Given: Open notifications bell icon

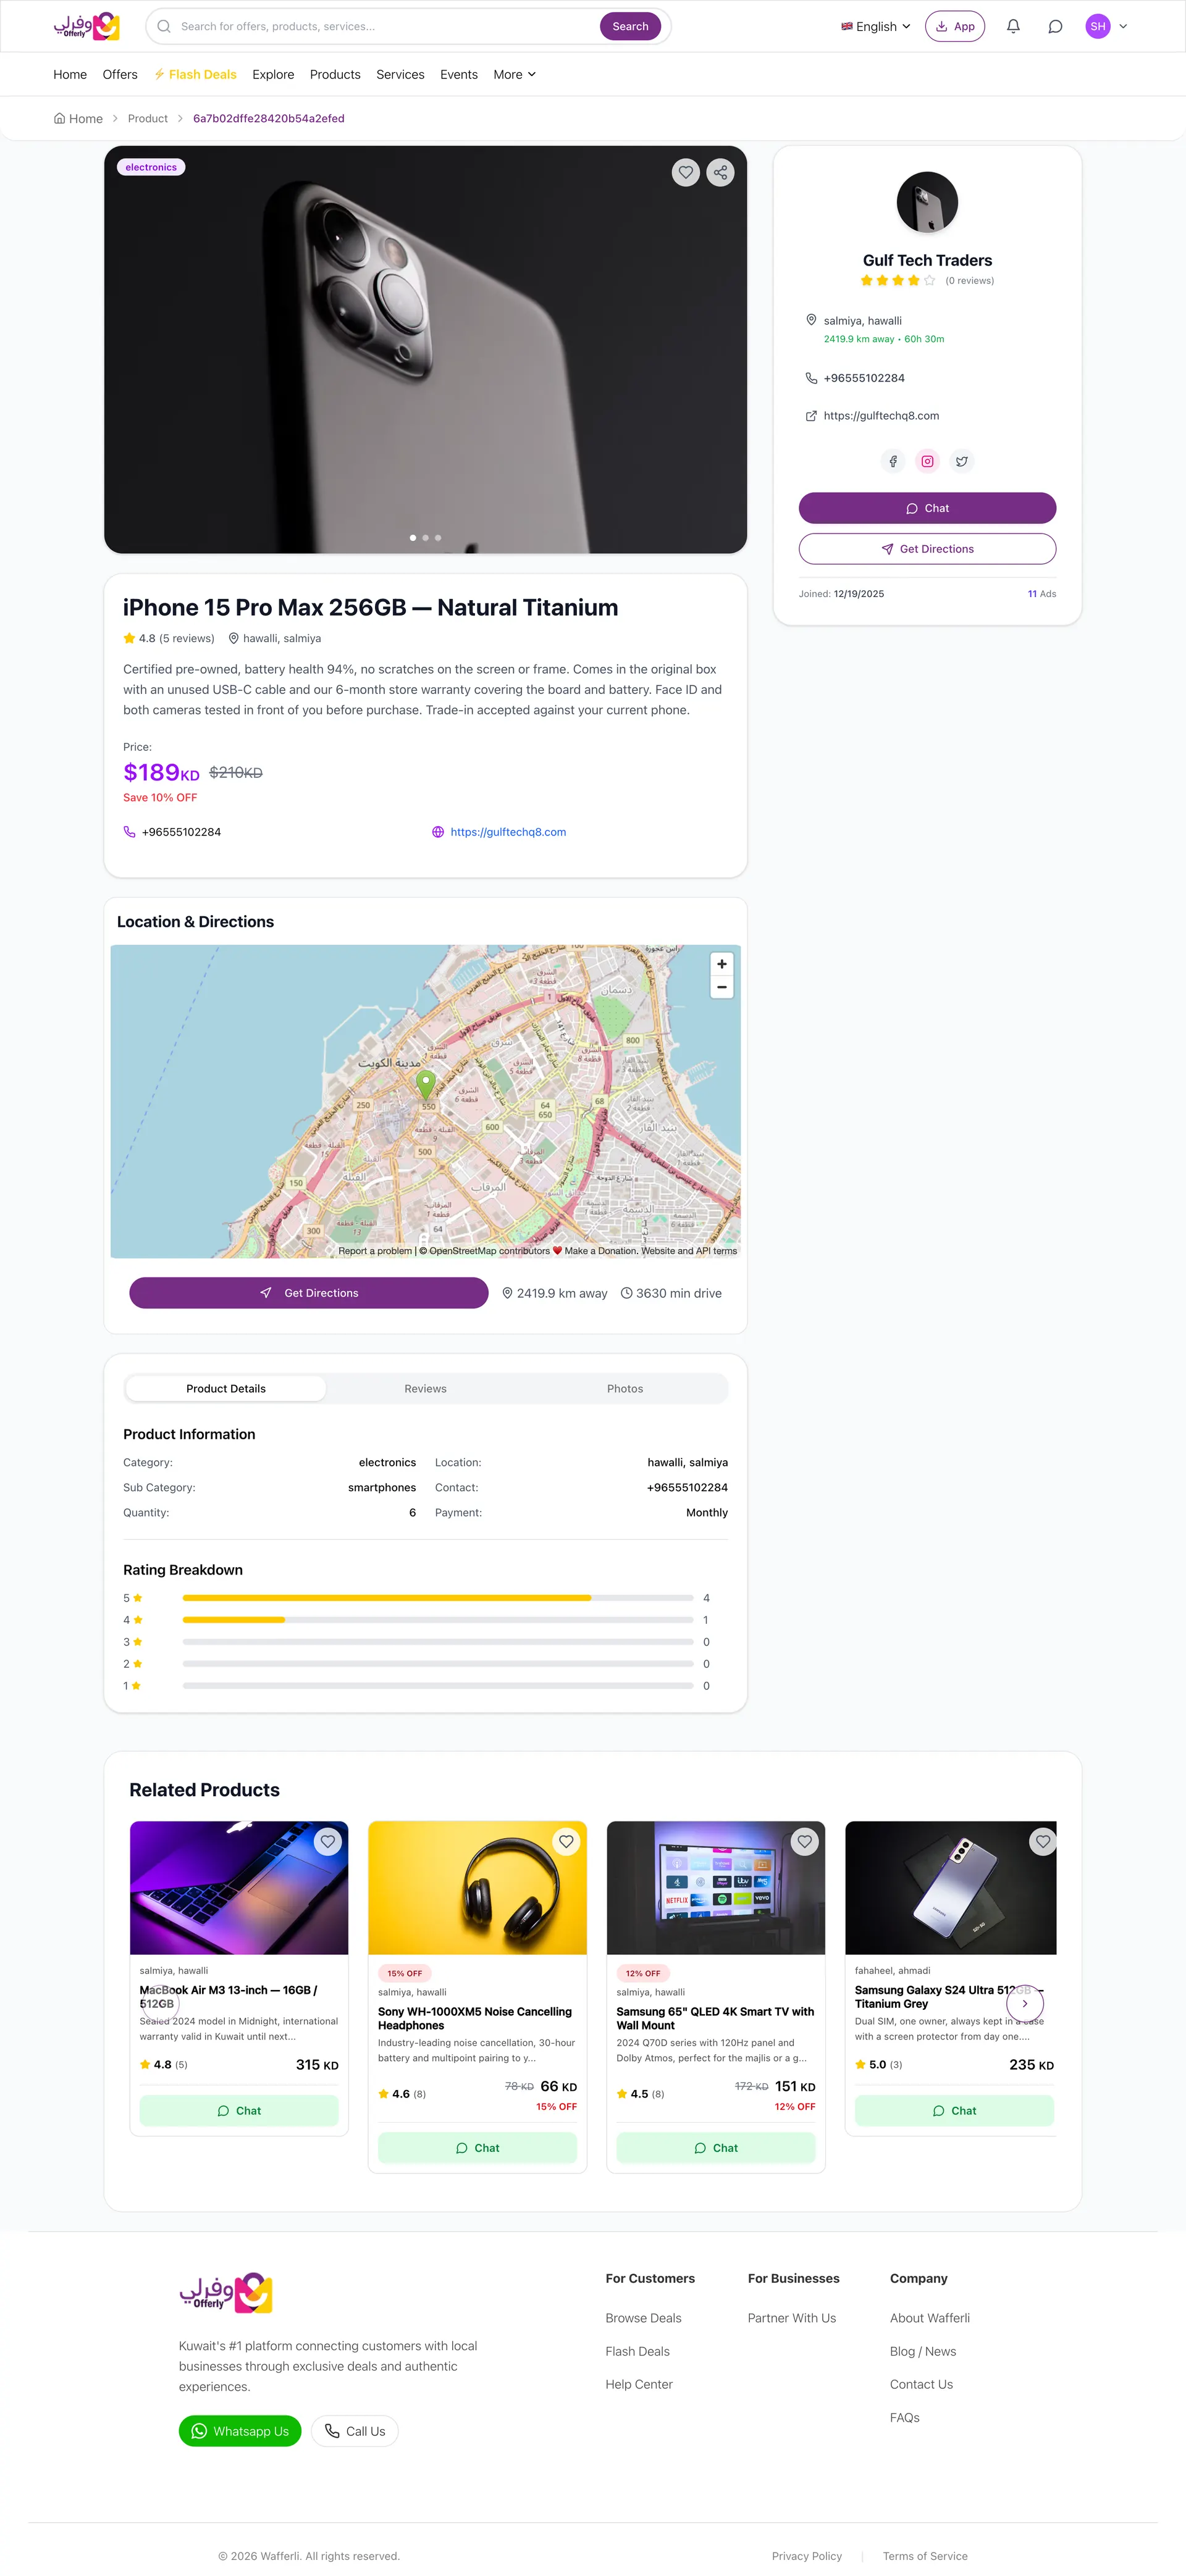Looking at the screenshot, I should [x=1013, y=27].
